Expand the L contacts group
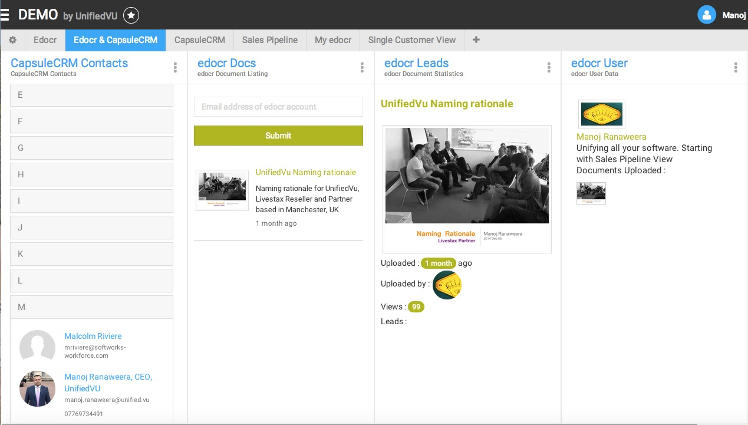Viewport: 748px width, 425px height. point(92,280)
